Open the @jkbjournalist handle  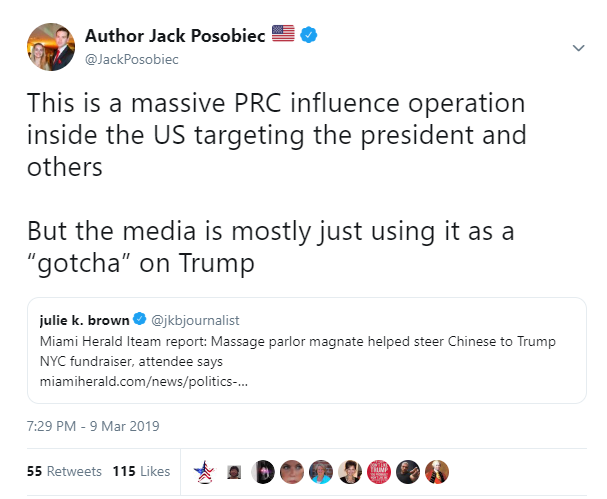195,321
